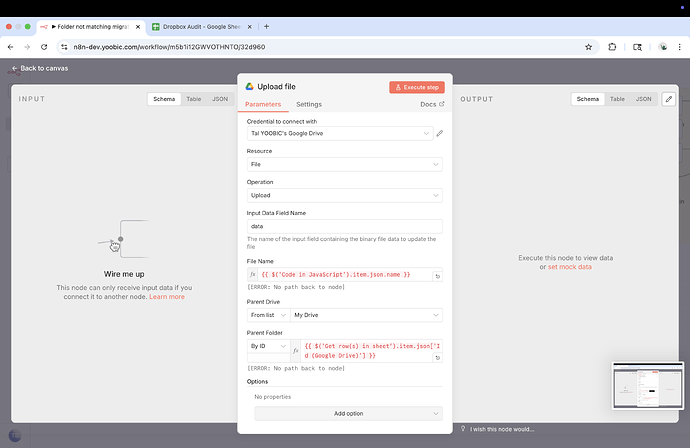Viewport: 690px width, 448px height.
Task: Open the Parent Drive From list mode dropdown
Action: tap(268, 315)
